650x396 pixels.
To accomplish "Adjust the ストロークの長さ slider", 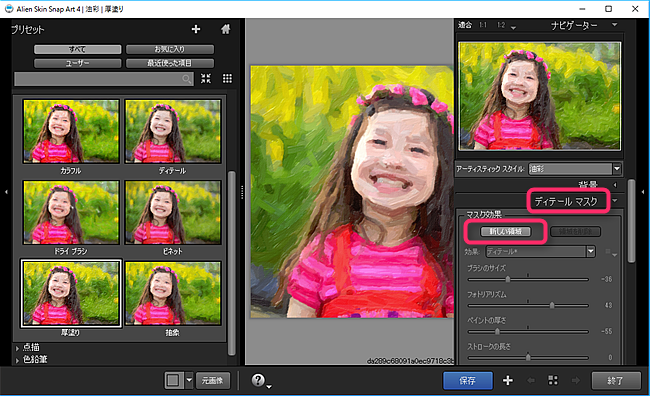I will point(528,357).
